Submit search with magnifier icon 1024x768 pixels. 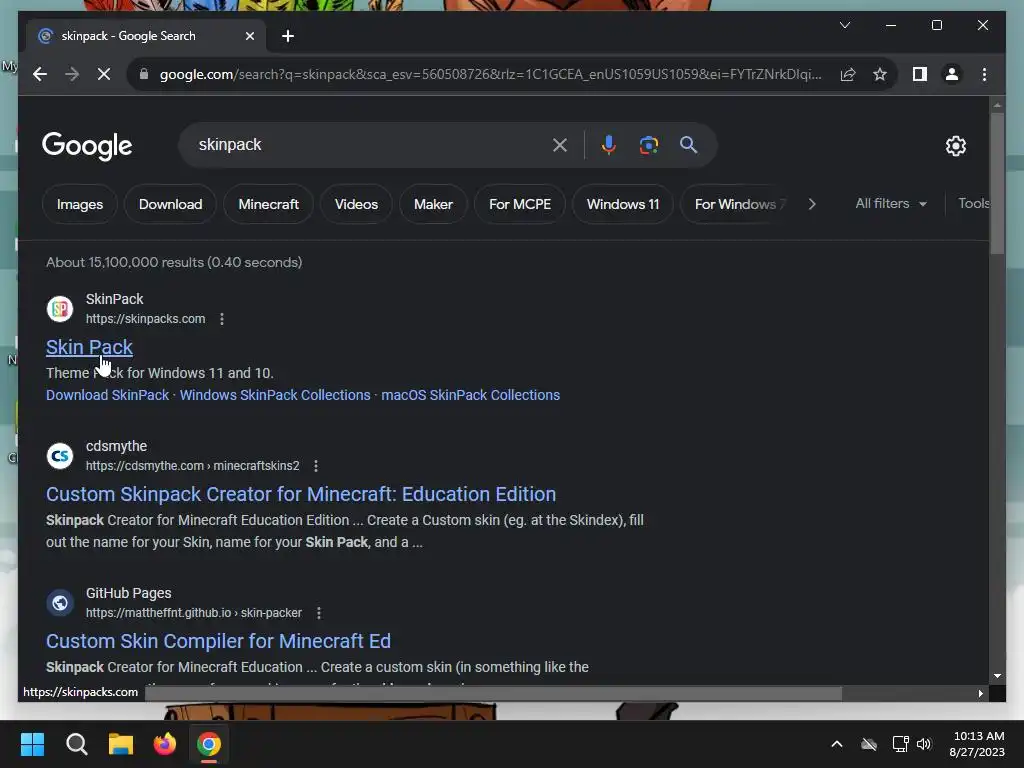[x=688, y=145]
